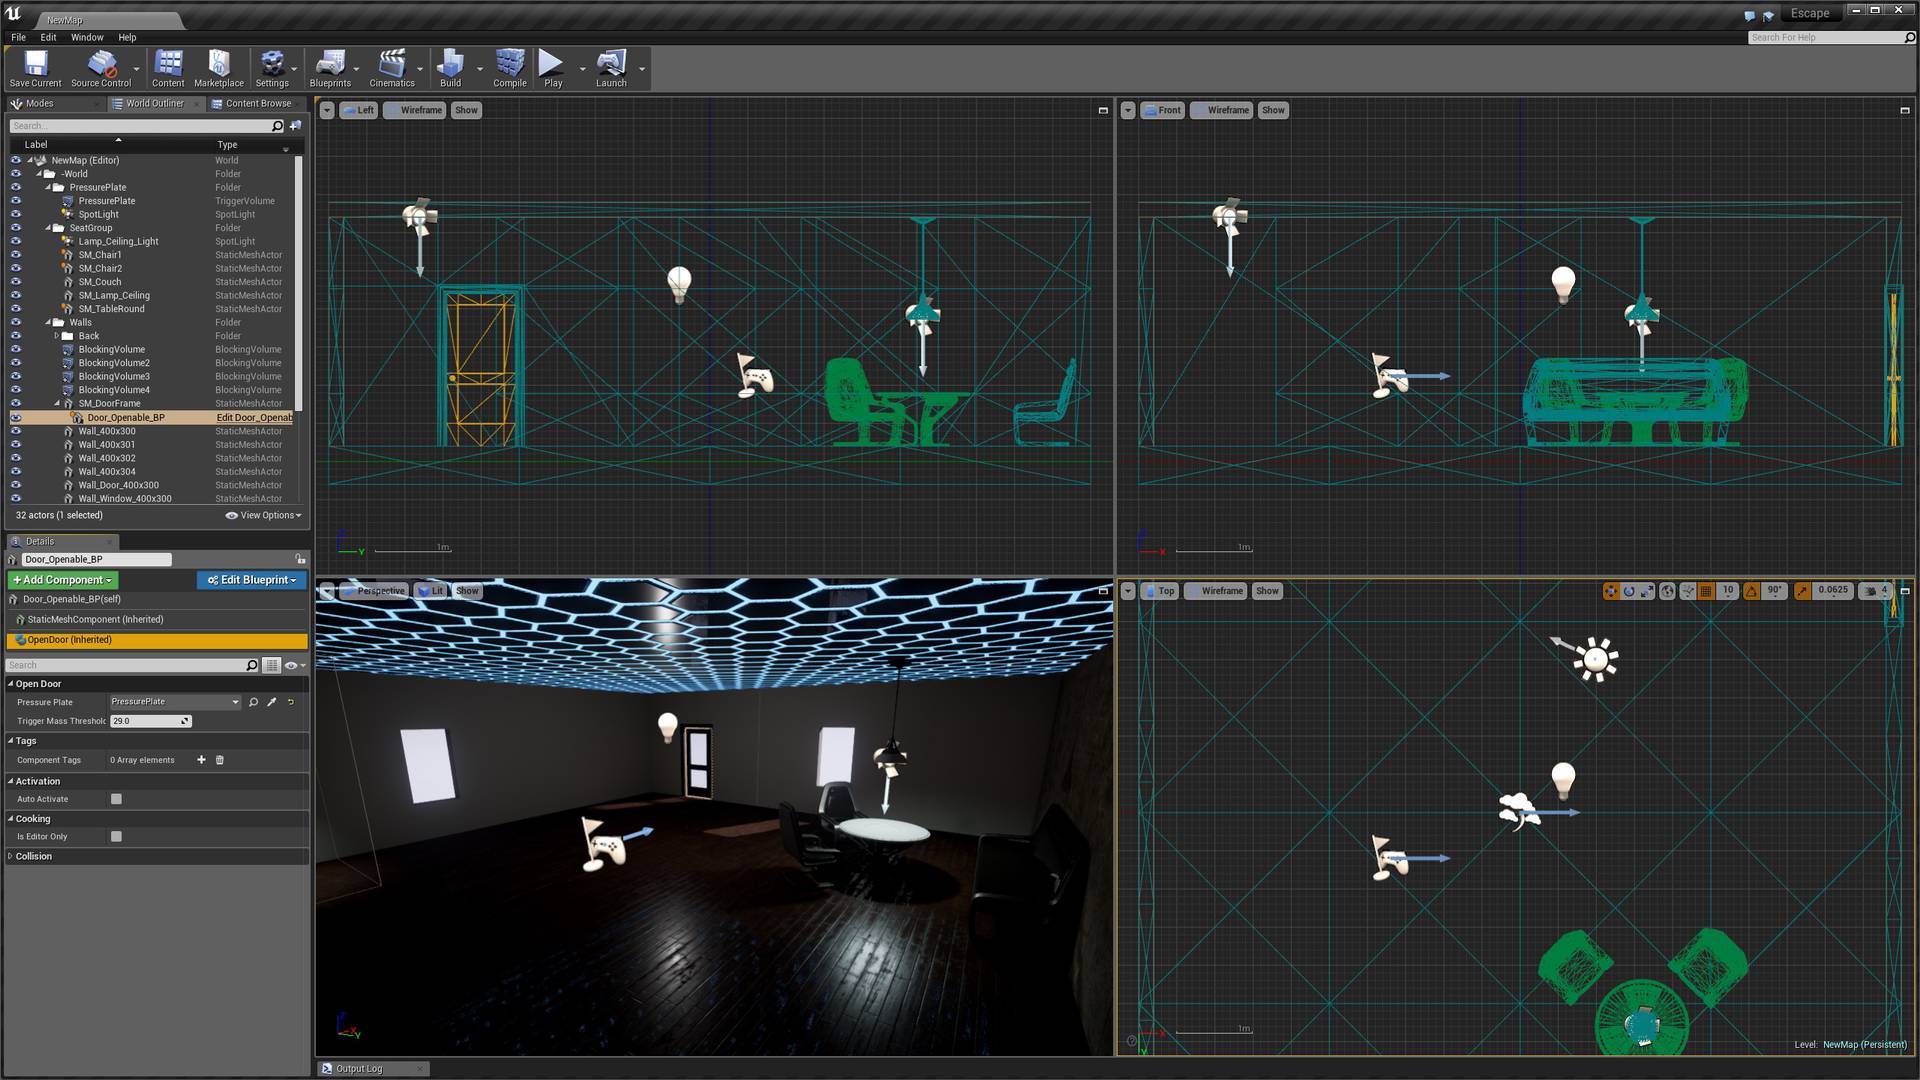Click the add folder icon in World Outliner
Screen dimensions: 1920x1080
pyautogui.click(x=296, y=126)
